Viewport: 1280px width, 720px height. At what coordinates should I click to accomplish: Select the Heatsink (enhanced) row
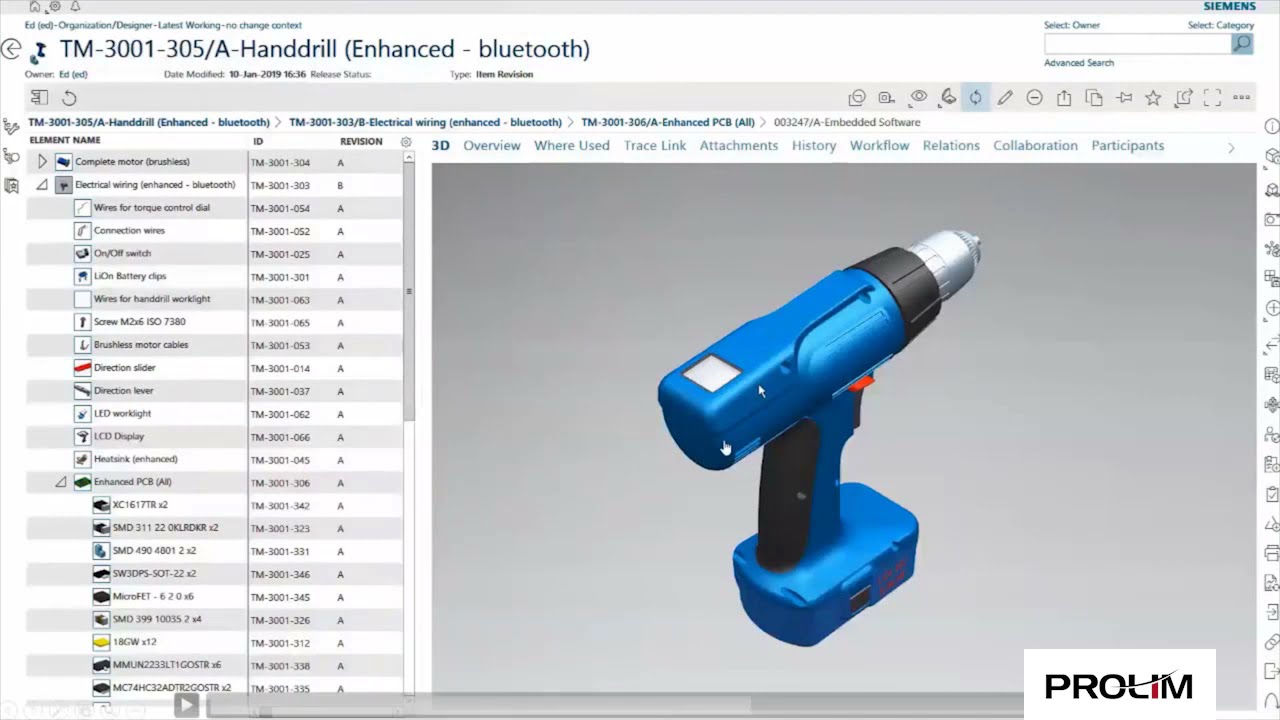(215, 460)
